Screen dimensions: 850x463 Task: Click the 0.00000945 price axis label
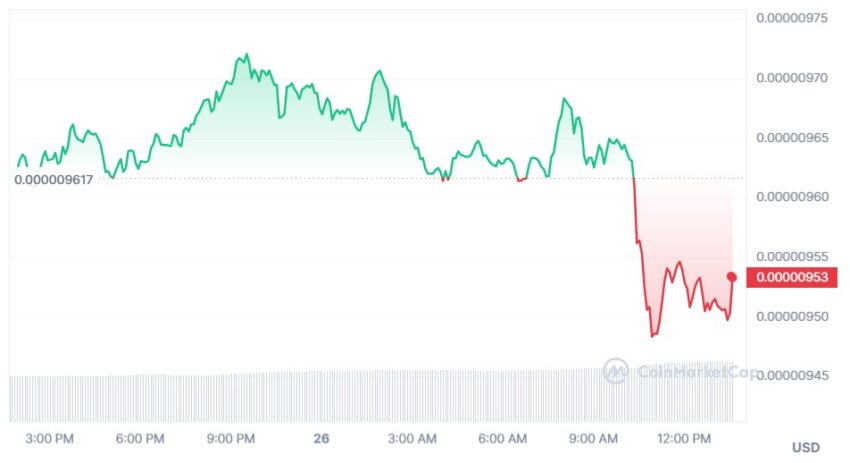(792, 375)
